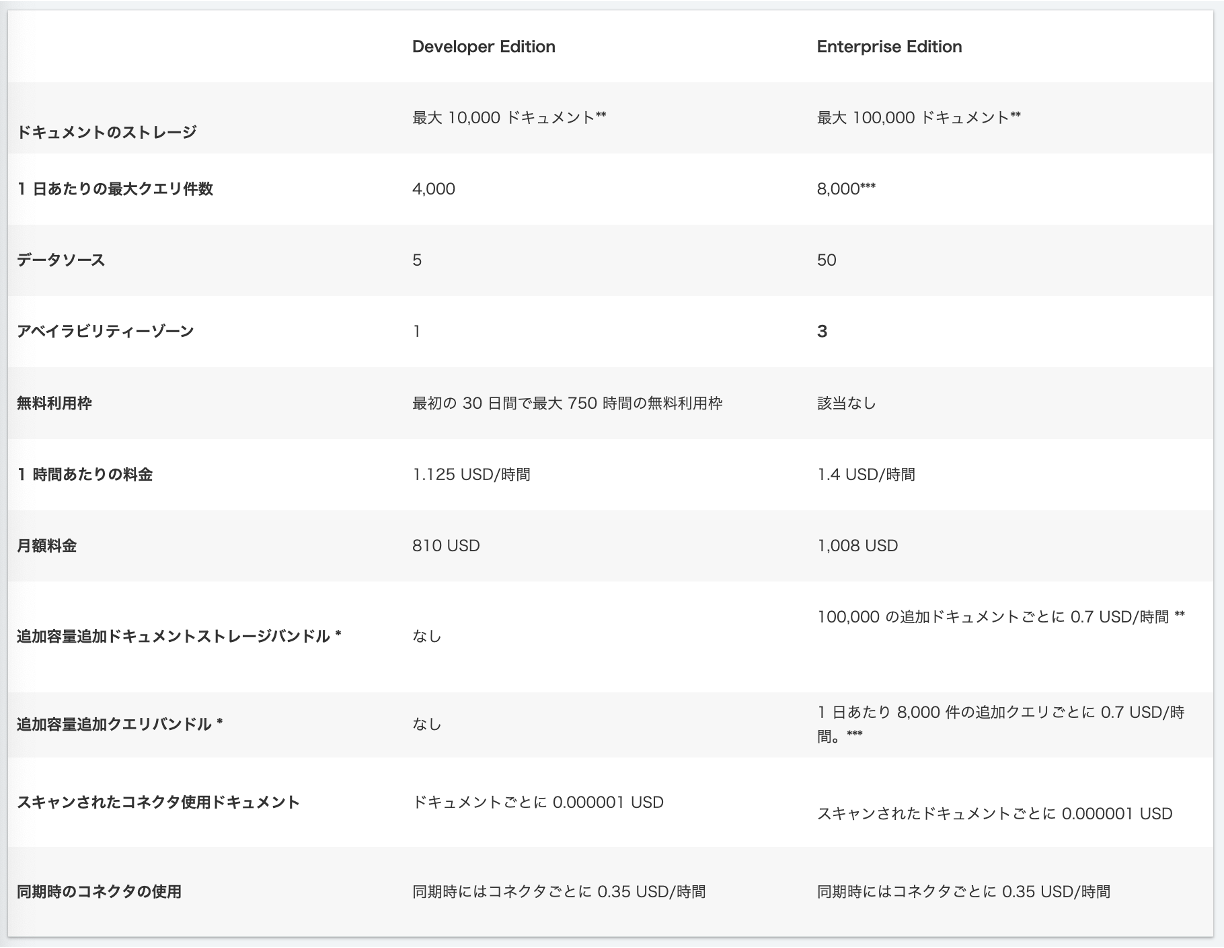Click the Developer availability zone value 1
The height and width of the screenshot is (948, 1224).
tap(417, 331)
